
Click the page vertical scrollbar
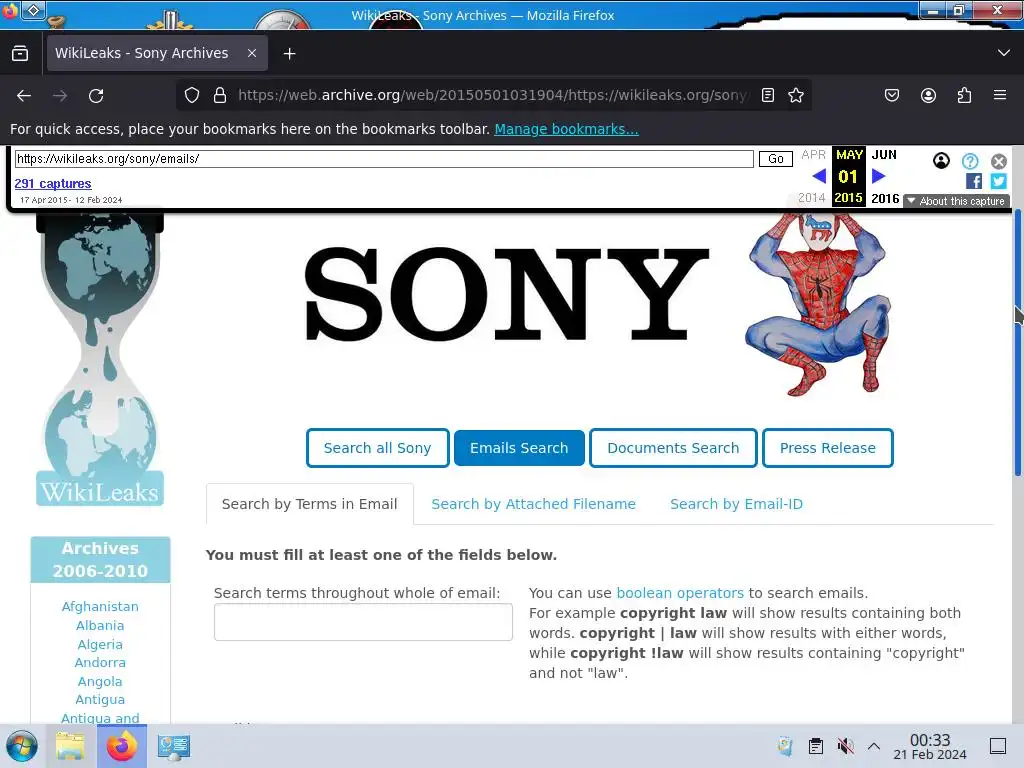coord(1017,342)
